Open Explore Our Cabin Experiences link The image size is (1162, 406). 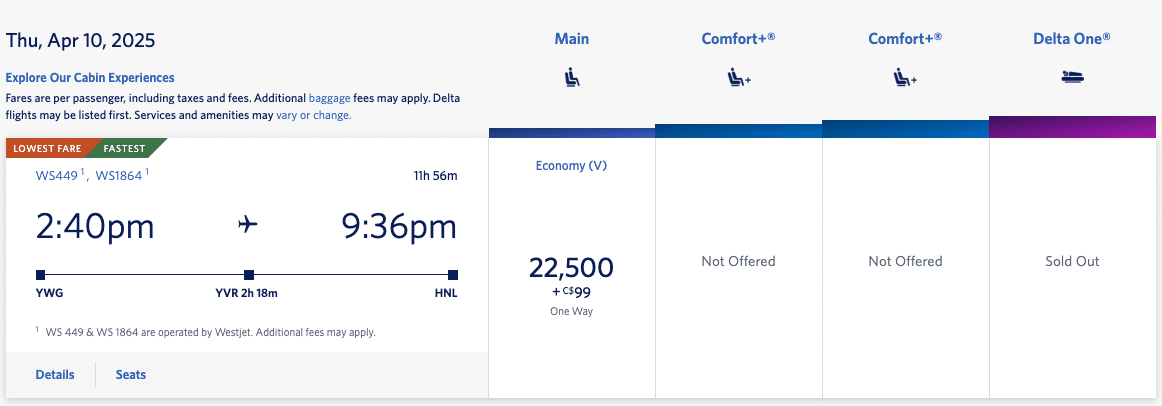pos(90,77)
